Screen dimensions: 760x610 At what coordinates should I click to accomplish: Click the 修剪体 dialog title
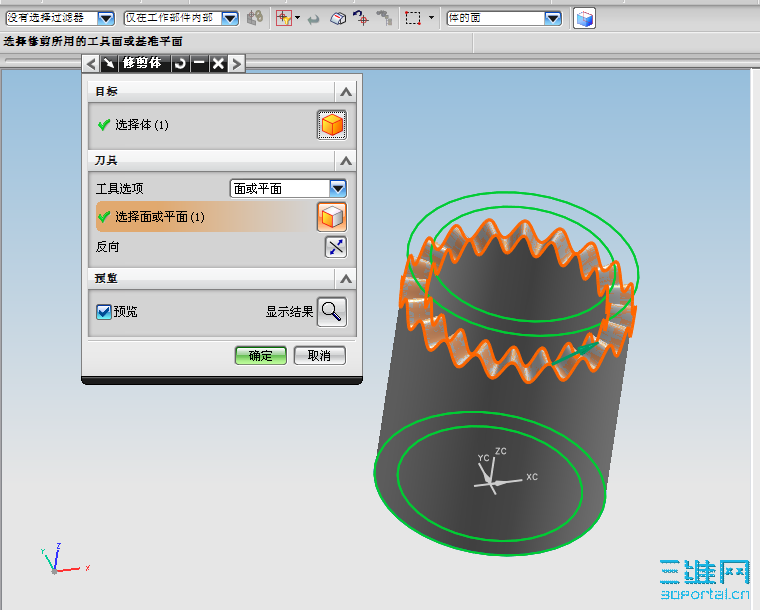(x=142, y=63)
